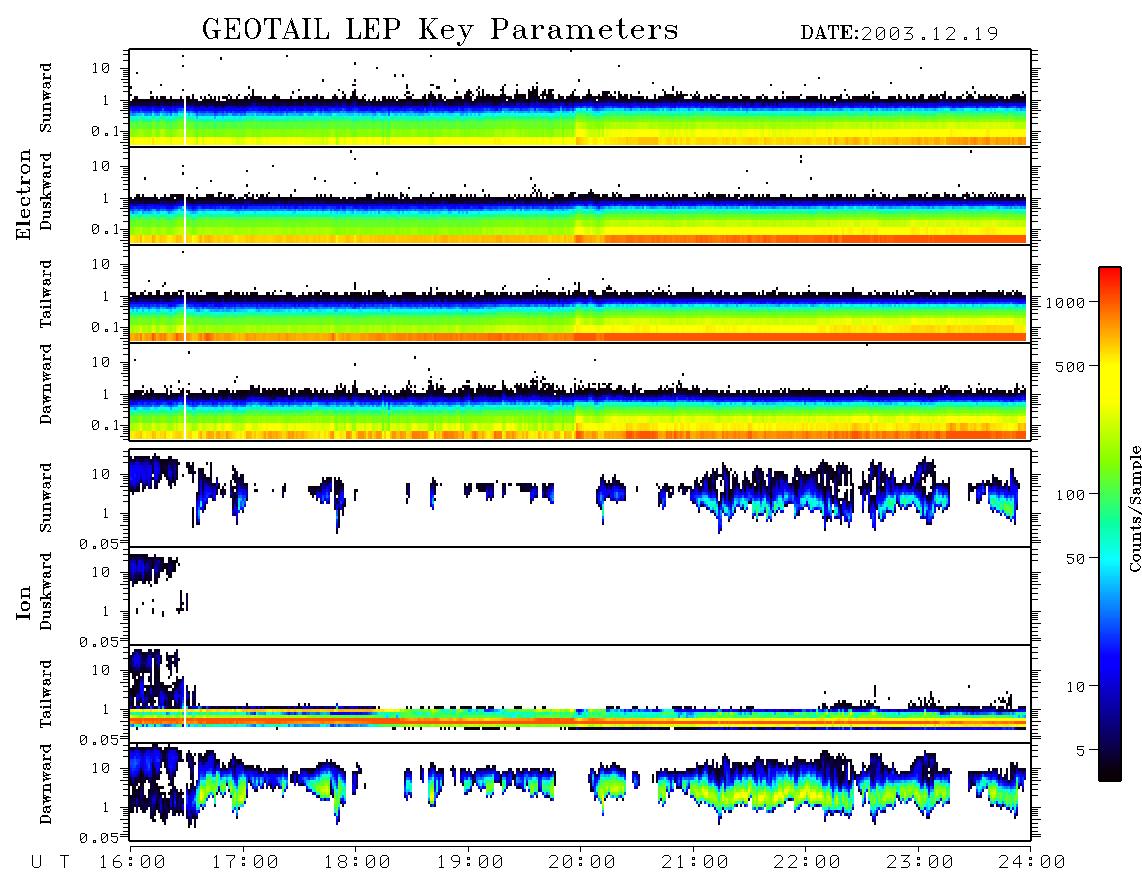
Task: Click the 16:00 time tick label
Action: pos(132,863)
